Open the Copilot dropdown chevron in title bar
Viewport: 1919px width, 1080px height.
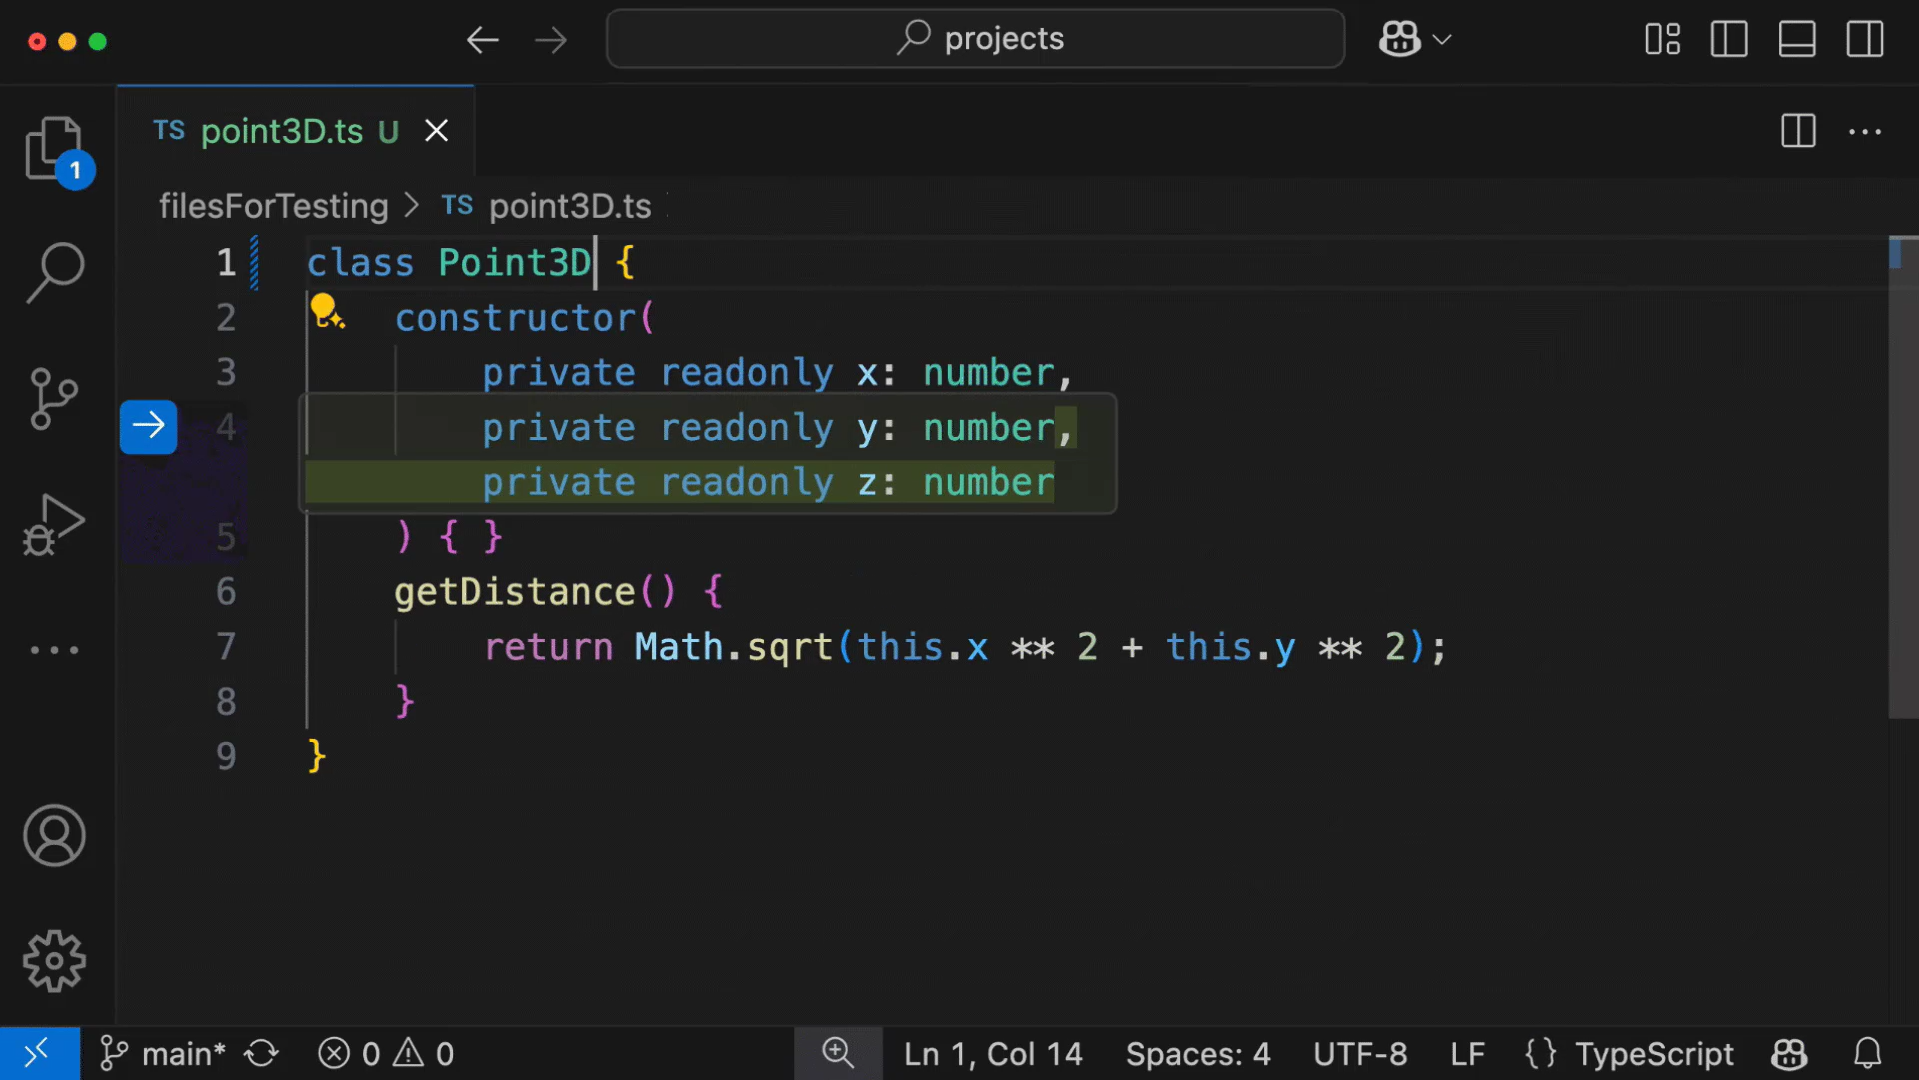pos(1442,40)
